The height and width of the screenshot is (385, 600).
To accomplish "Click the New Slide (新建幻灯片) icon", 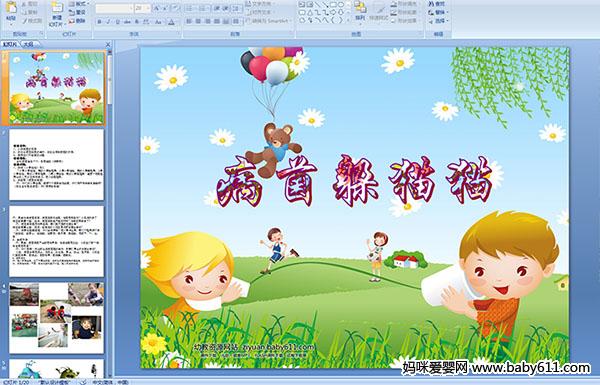I will pyautogui.click(x=57, y=8).
